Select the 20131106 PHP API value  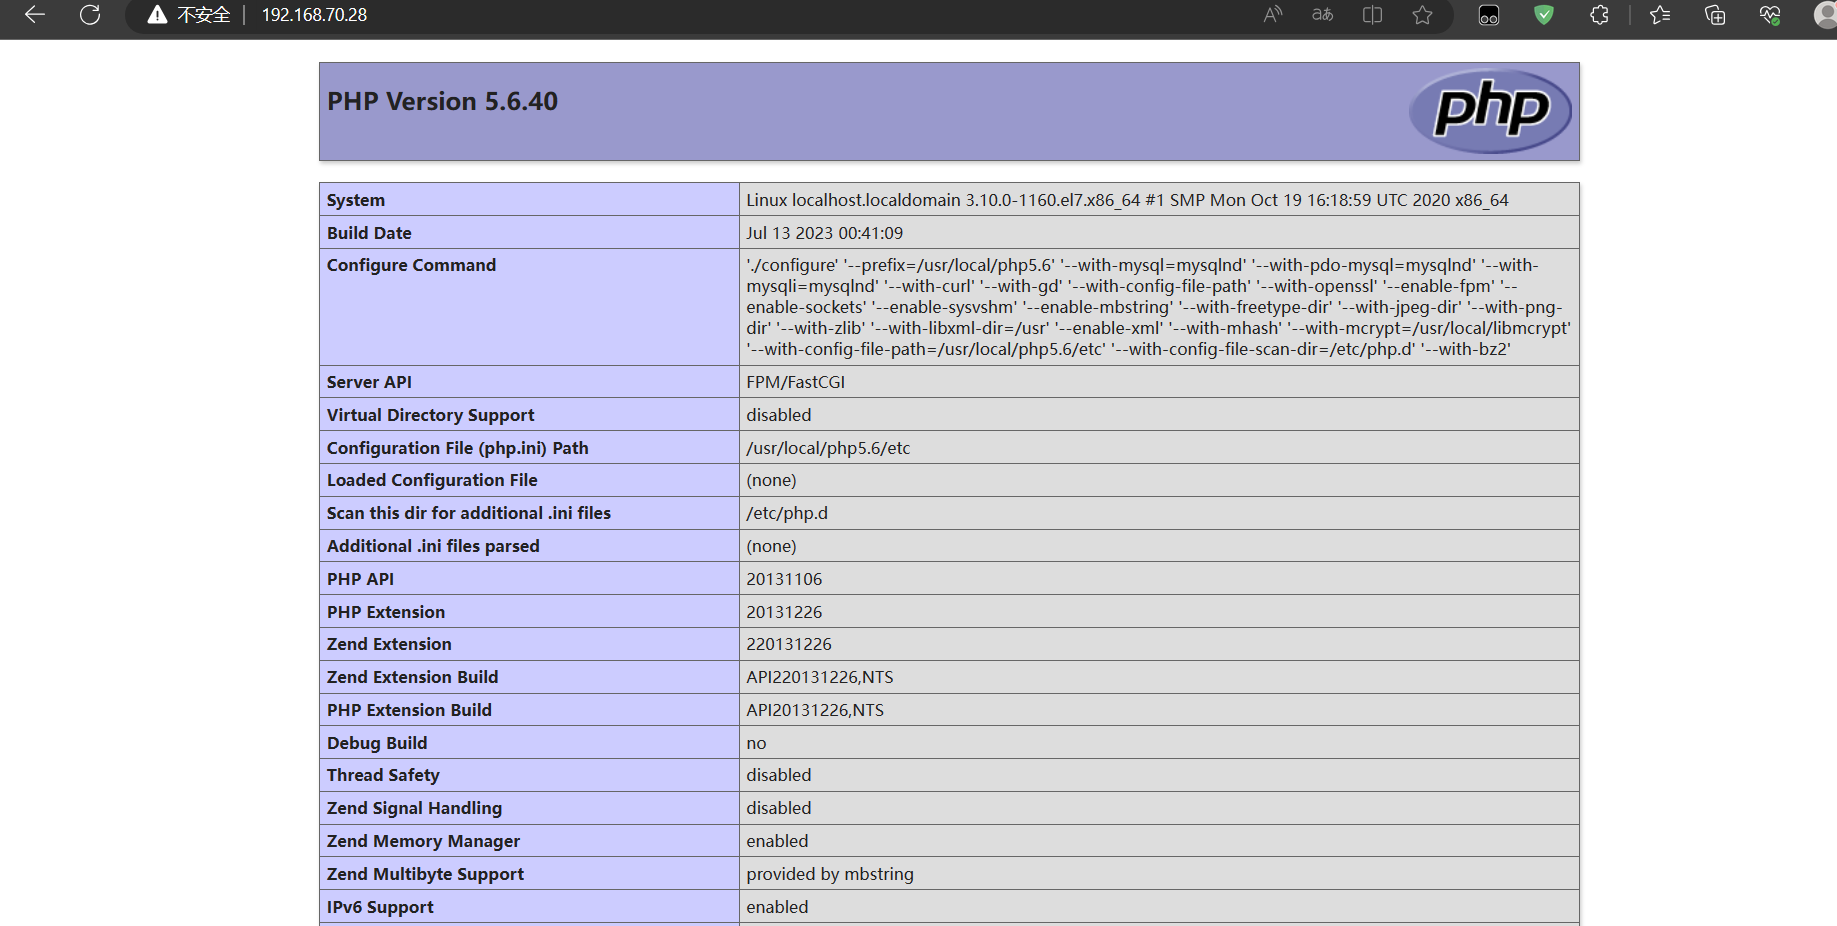[x=784, y=579]
